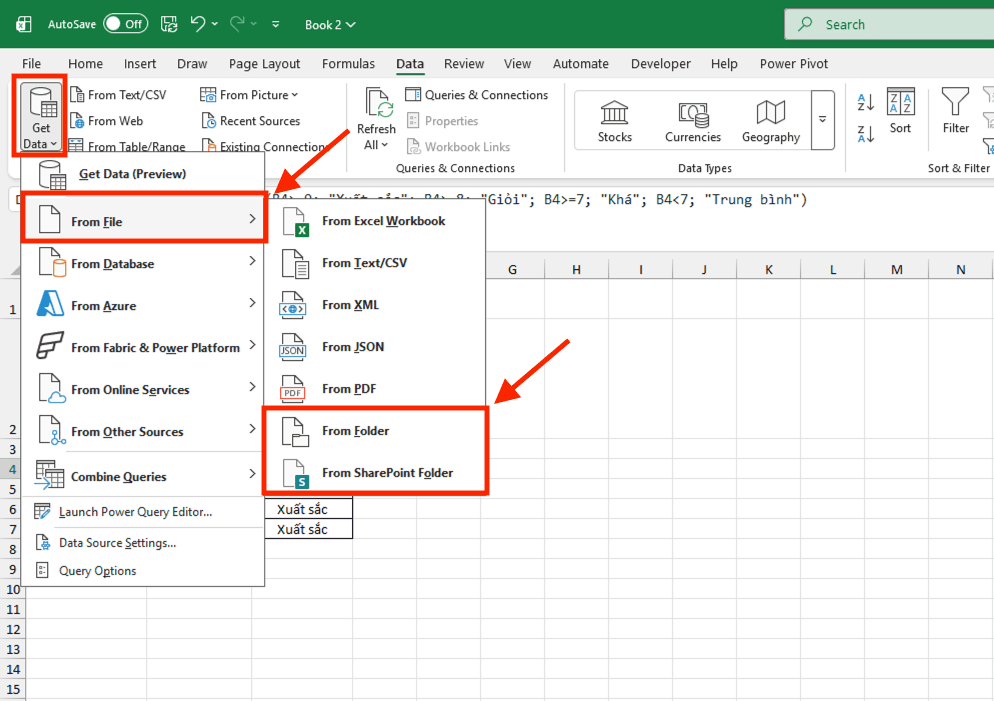994x701 pixels.
Task: Sort Z to A descending
Action: (865, 134)
